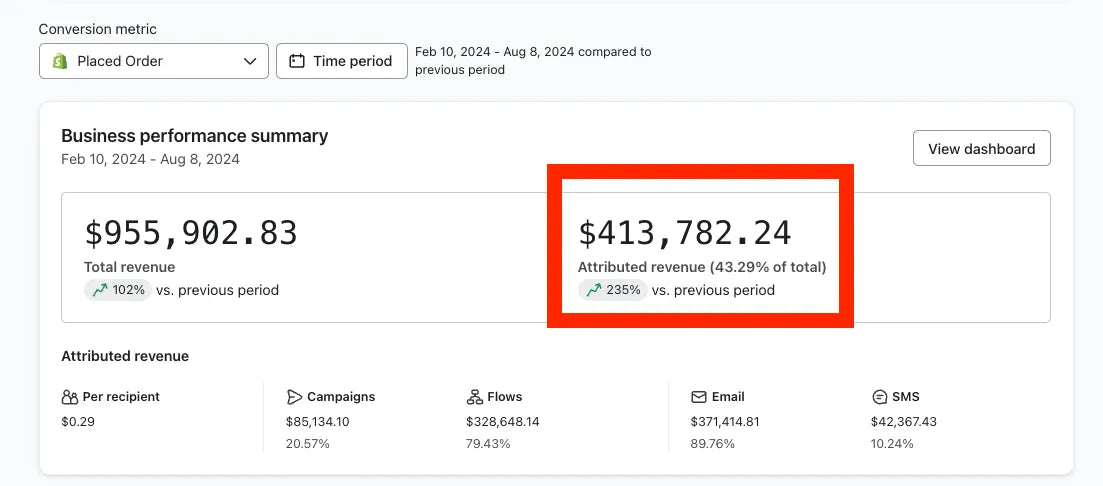The image size is (1103, 486).
Task: Click the Per recipient people icon
Action: pyautogui.click(x=69, y=397)
